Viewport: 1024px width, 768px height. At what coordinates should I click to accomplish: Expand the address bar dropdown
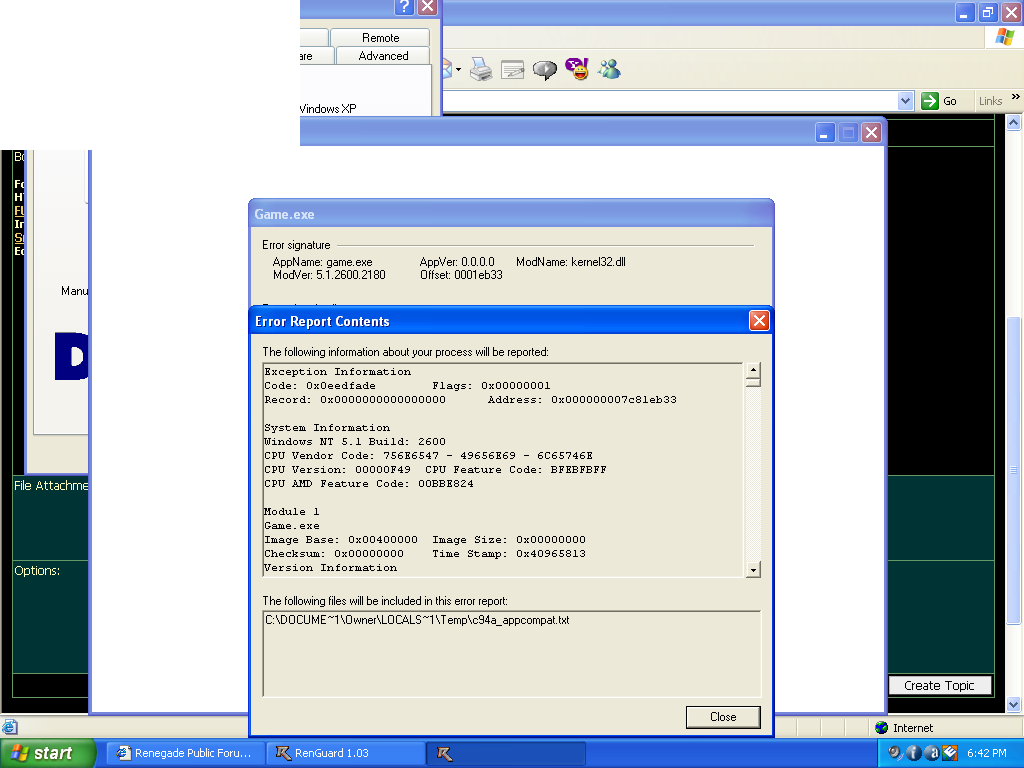click(905, 101)
